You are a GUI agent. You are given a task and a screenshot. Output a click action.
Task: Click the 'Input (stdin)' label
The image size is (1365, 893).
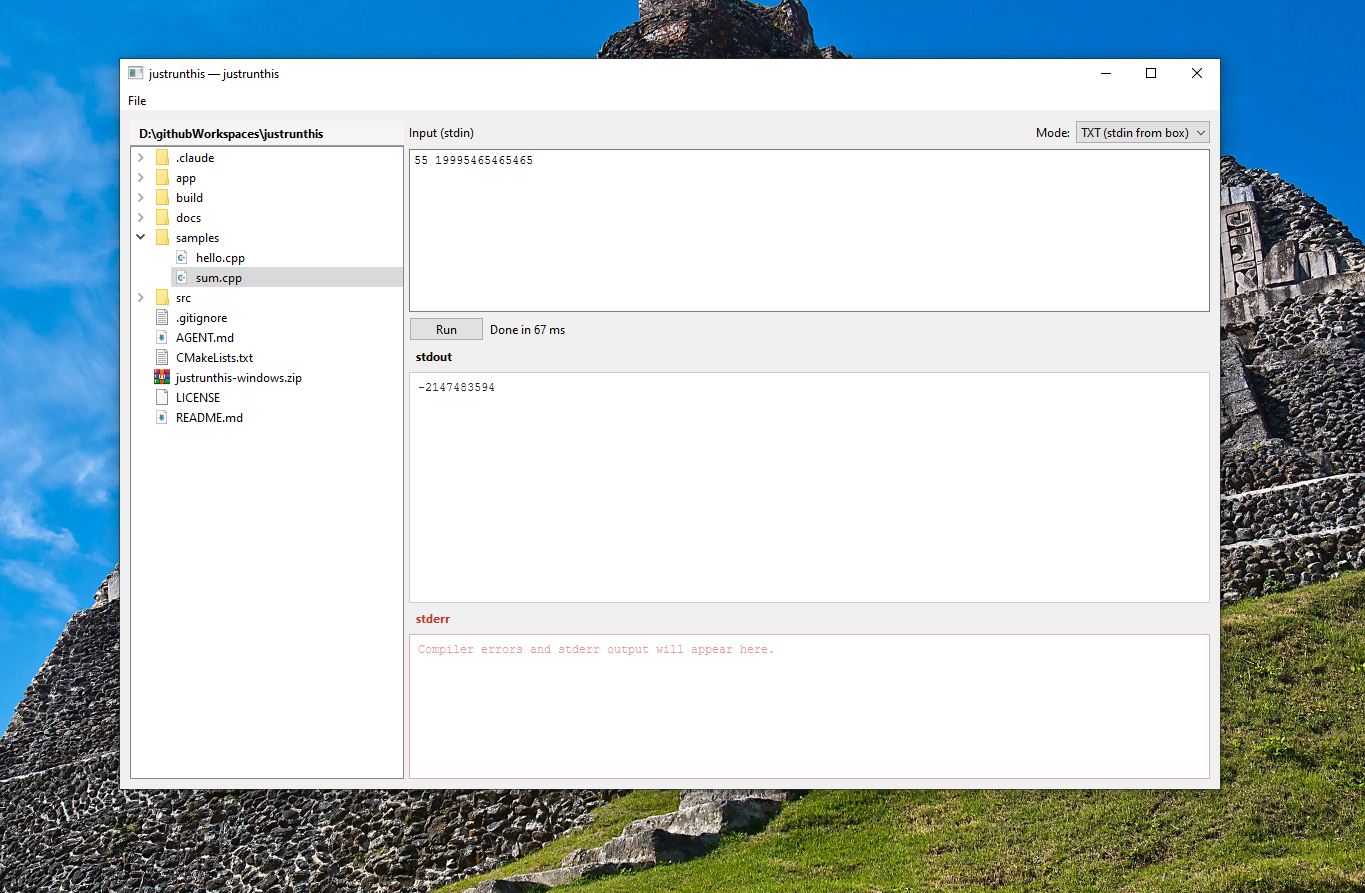click(x=441, y=132)
